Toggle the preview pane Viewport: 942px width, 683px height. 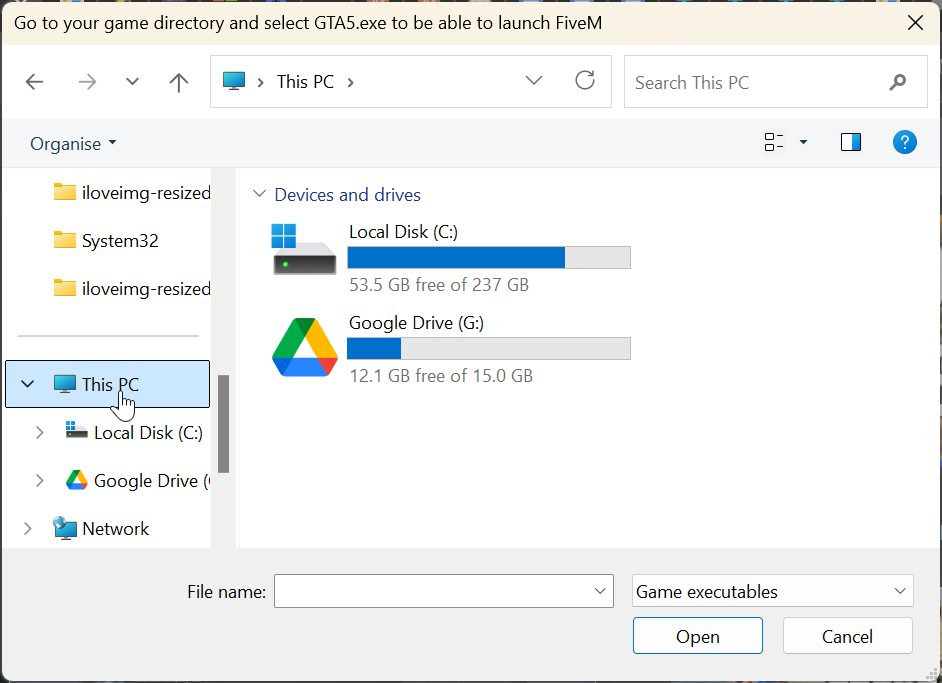(x=851, y=142)
